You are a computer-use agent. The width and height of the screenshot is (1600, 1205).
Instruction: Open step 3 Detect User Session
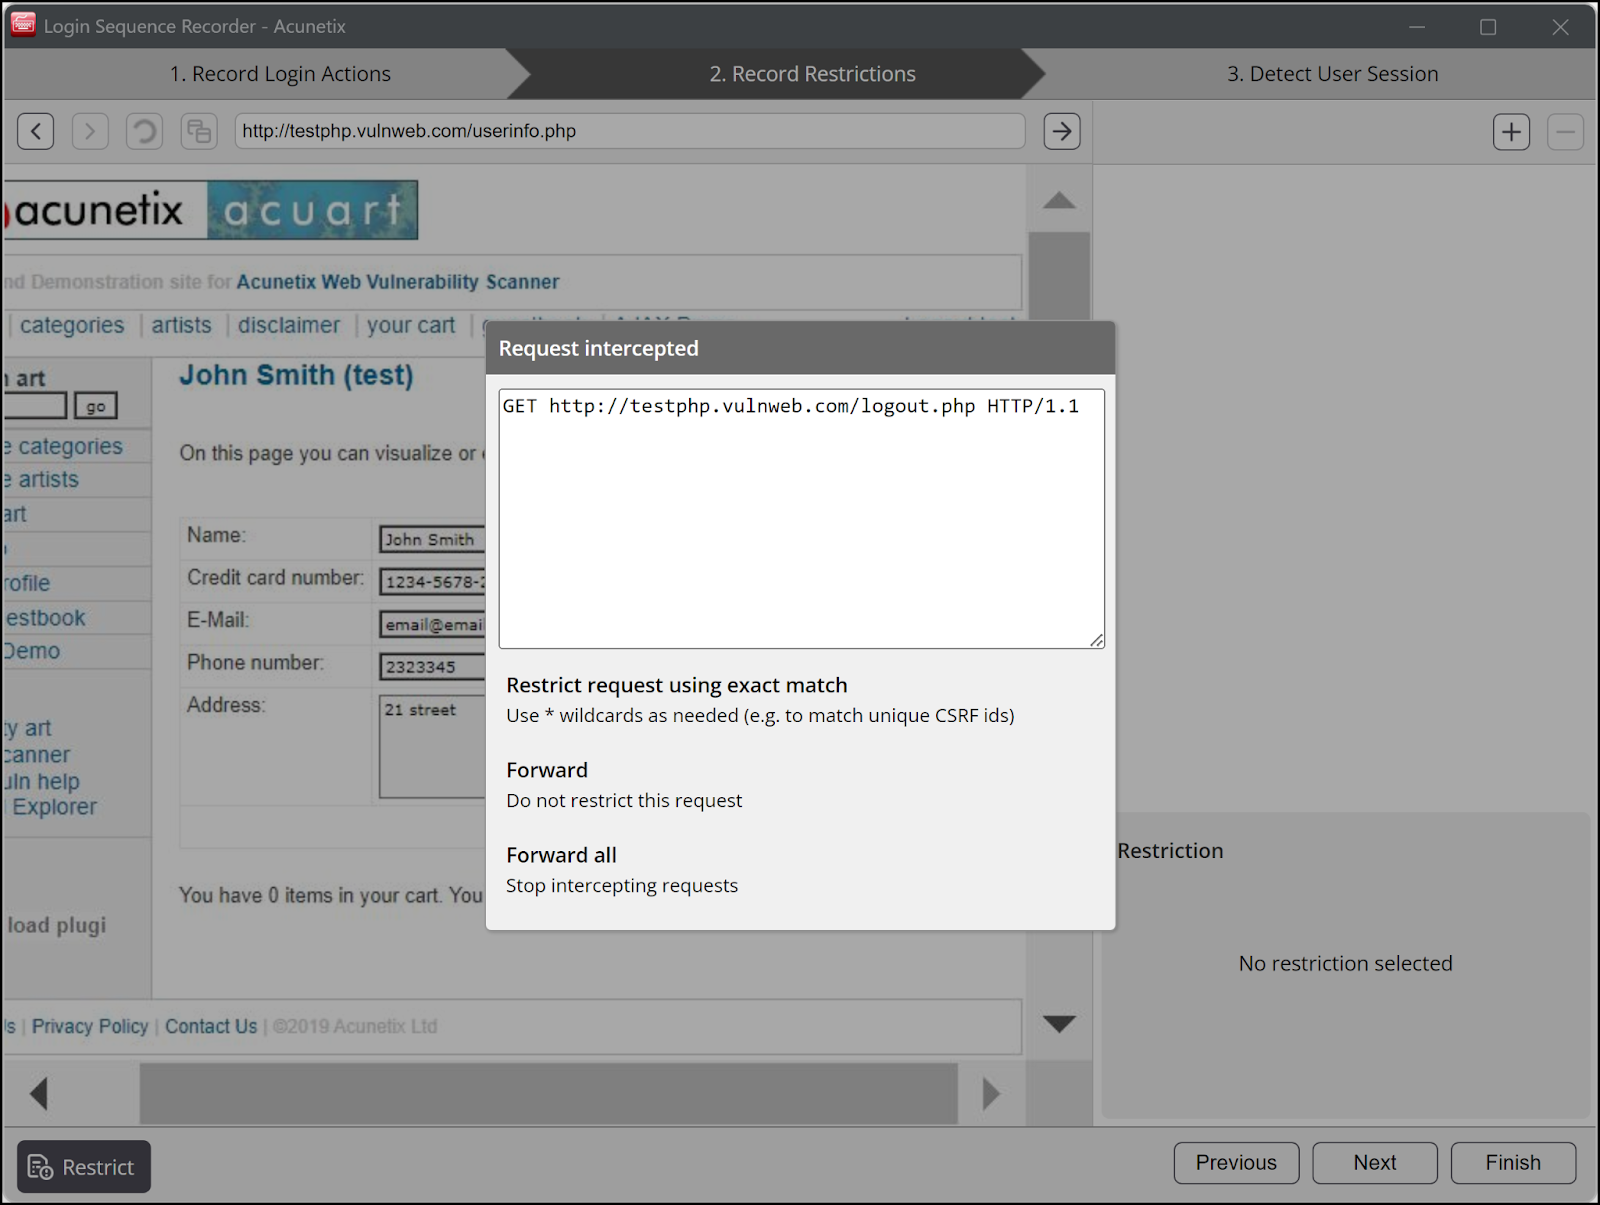point(1332,74)
